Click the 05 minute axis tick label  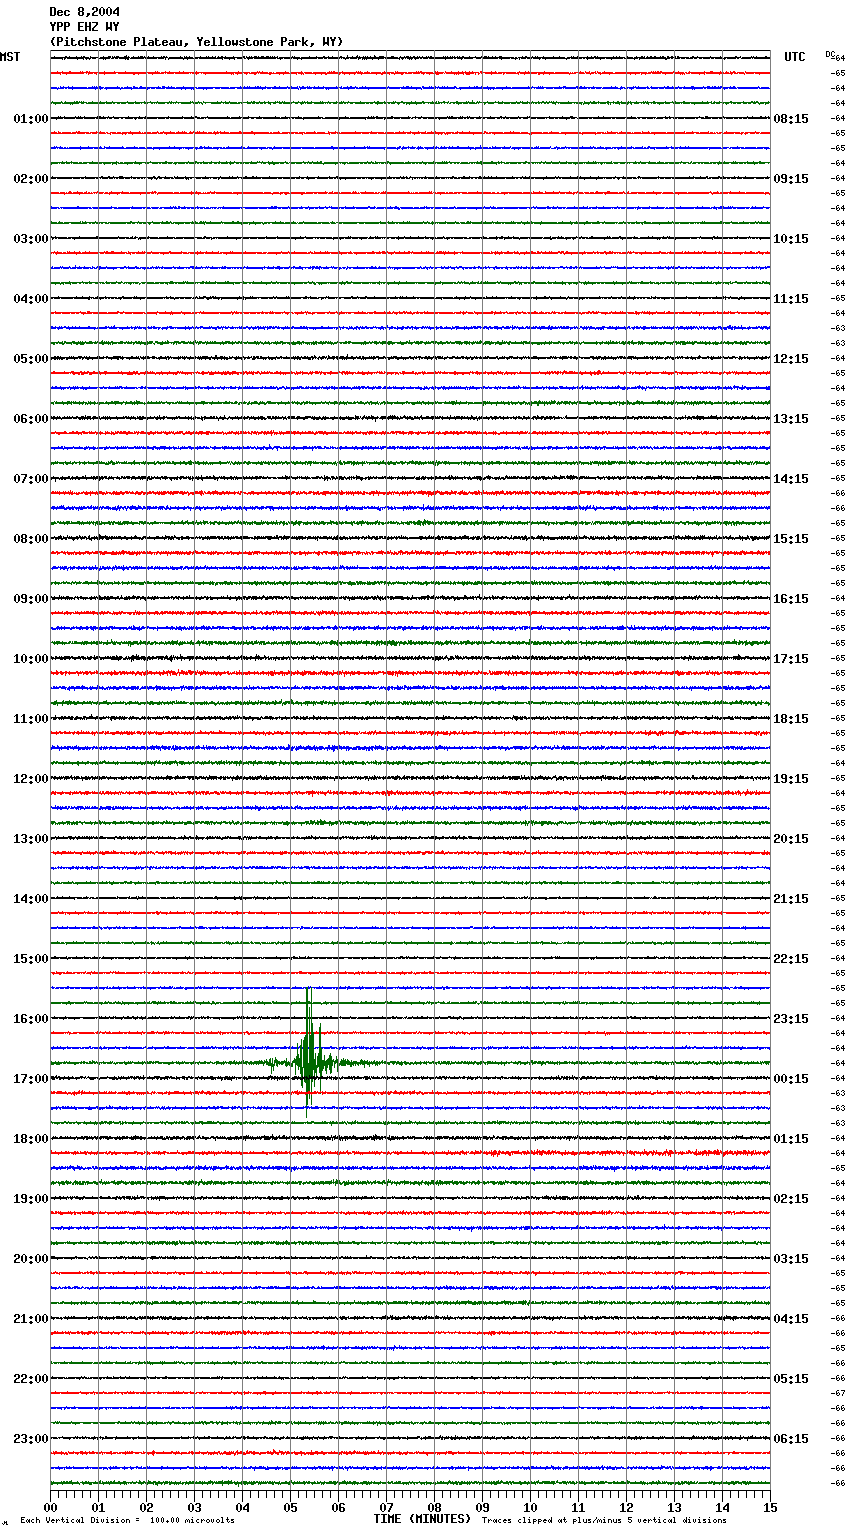(x=290, y=1507)
